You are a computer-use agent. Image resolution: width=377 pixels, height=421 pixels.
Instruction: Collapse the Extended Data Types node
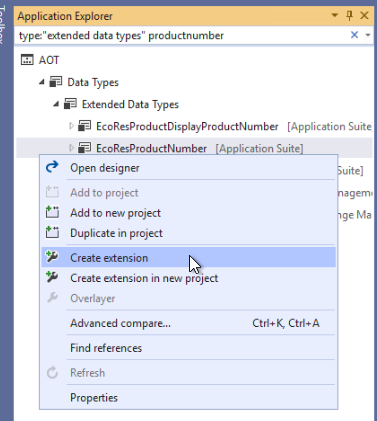56,104
